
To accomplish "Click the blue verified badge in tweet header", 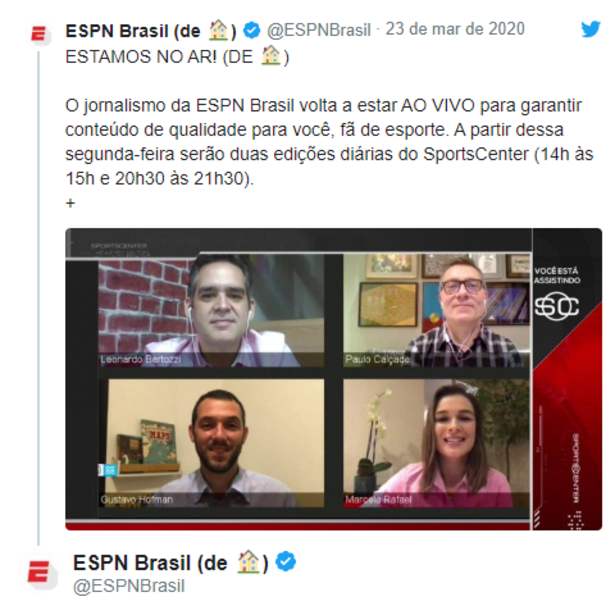I will tap(251, 31).
